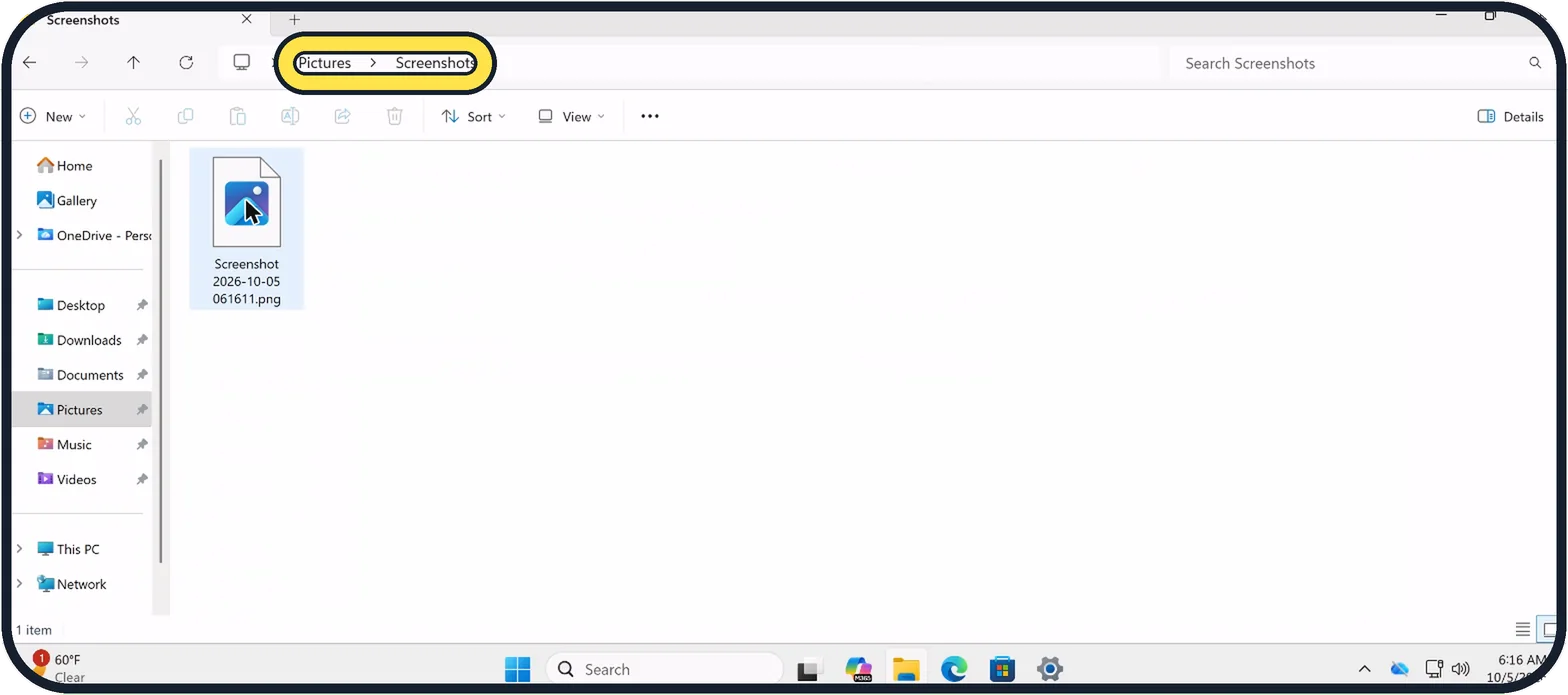Image resolution: width=1568 pixels, height=695 pixels.
Task: Open the Videos quick access folder
Action: (x=80, y=479)
